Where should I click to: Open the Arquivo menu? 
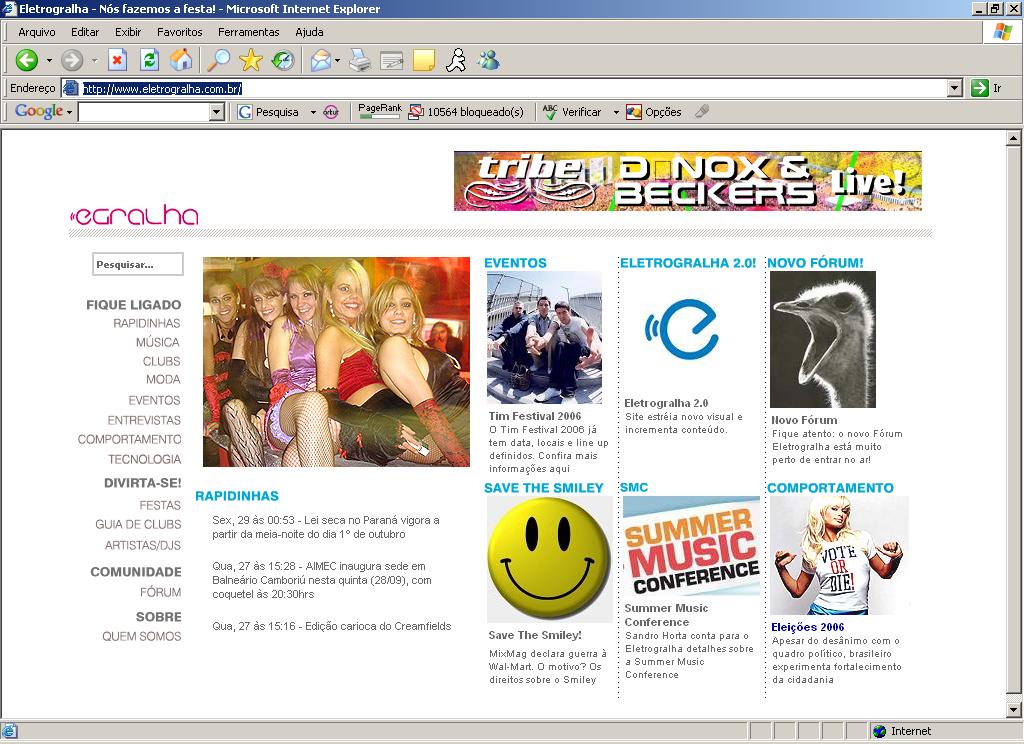pyautogui.click(x=37, y=32)
